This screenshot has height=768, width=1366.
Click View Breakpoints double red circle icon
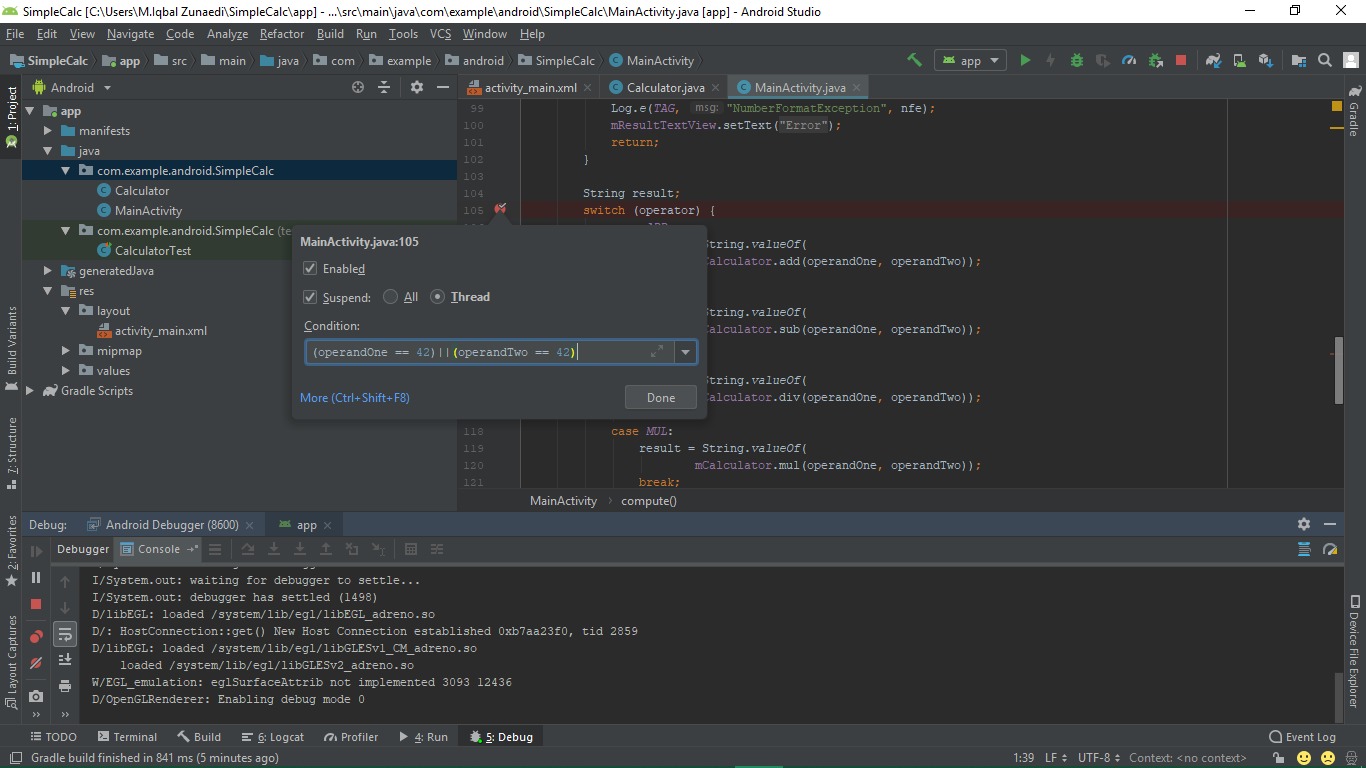pos(36,636)
